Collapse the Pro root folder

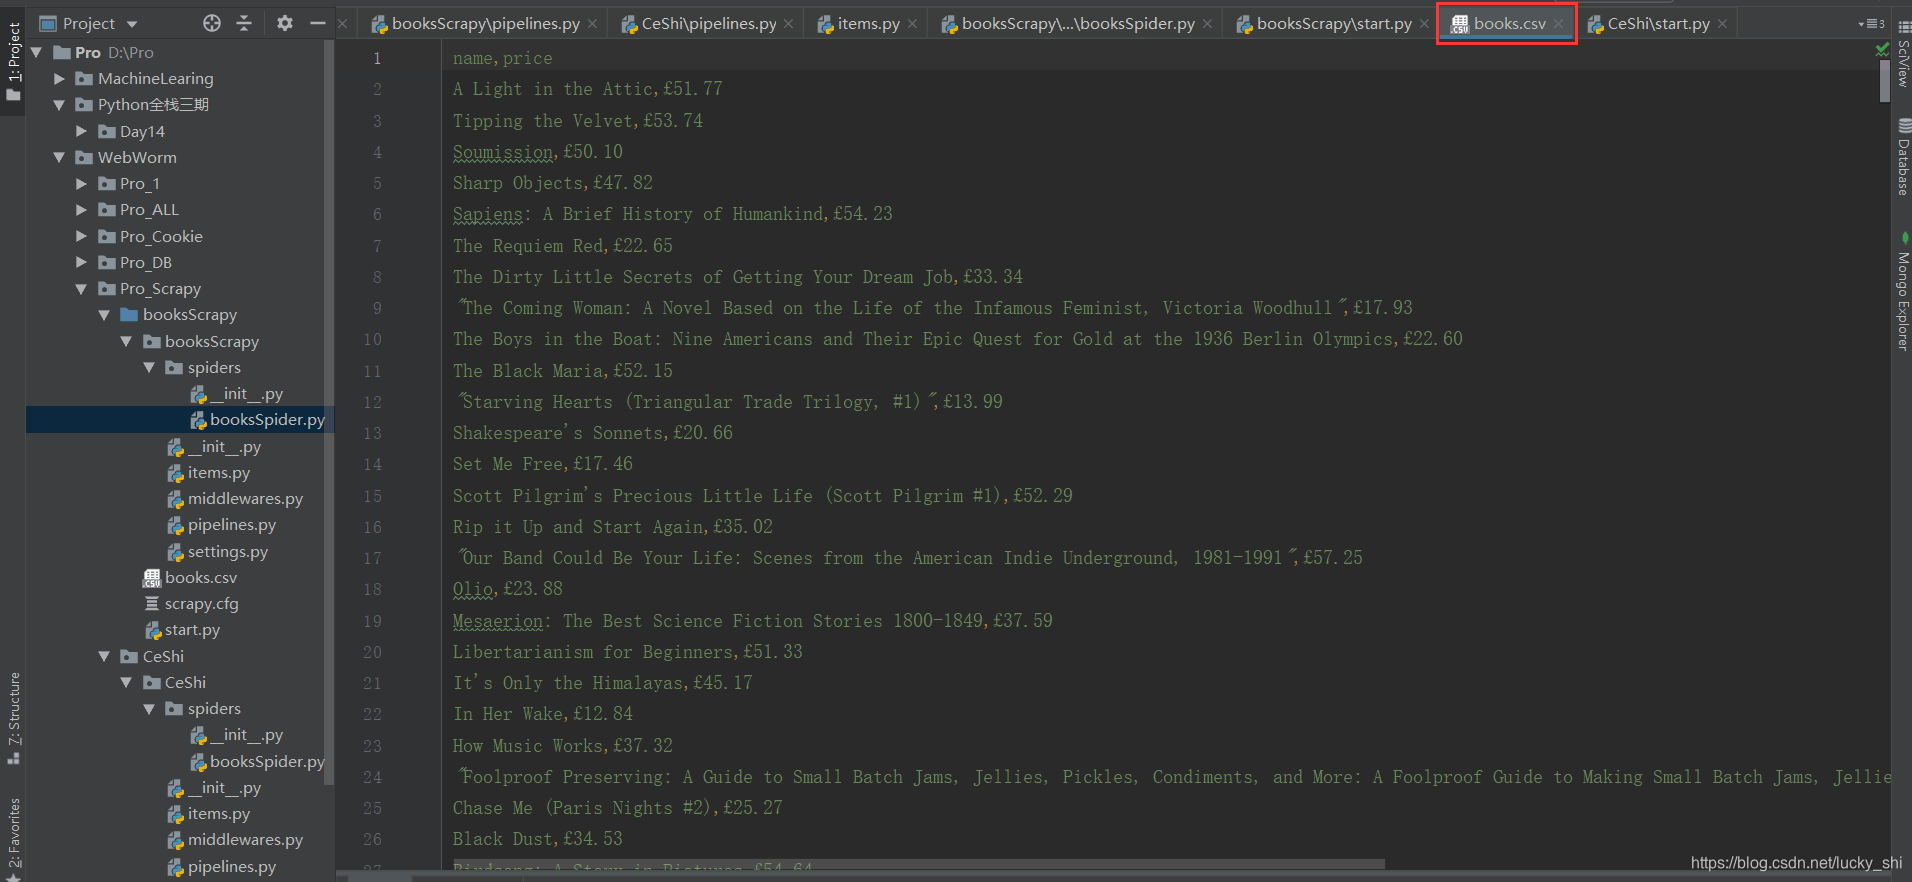37,52
